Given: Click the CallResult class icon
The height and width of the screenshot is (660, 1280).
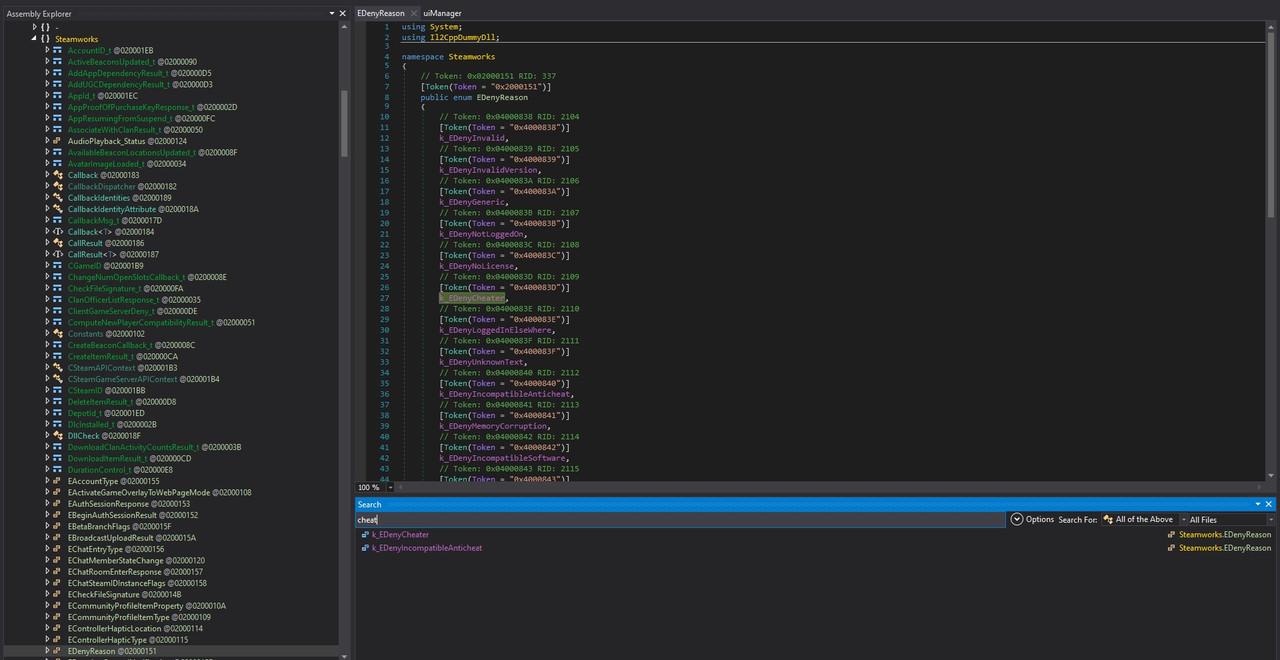Looking at the screenshot, I should pyautogui.click(x=58, y=243).
